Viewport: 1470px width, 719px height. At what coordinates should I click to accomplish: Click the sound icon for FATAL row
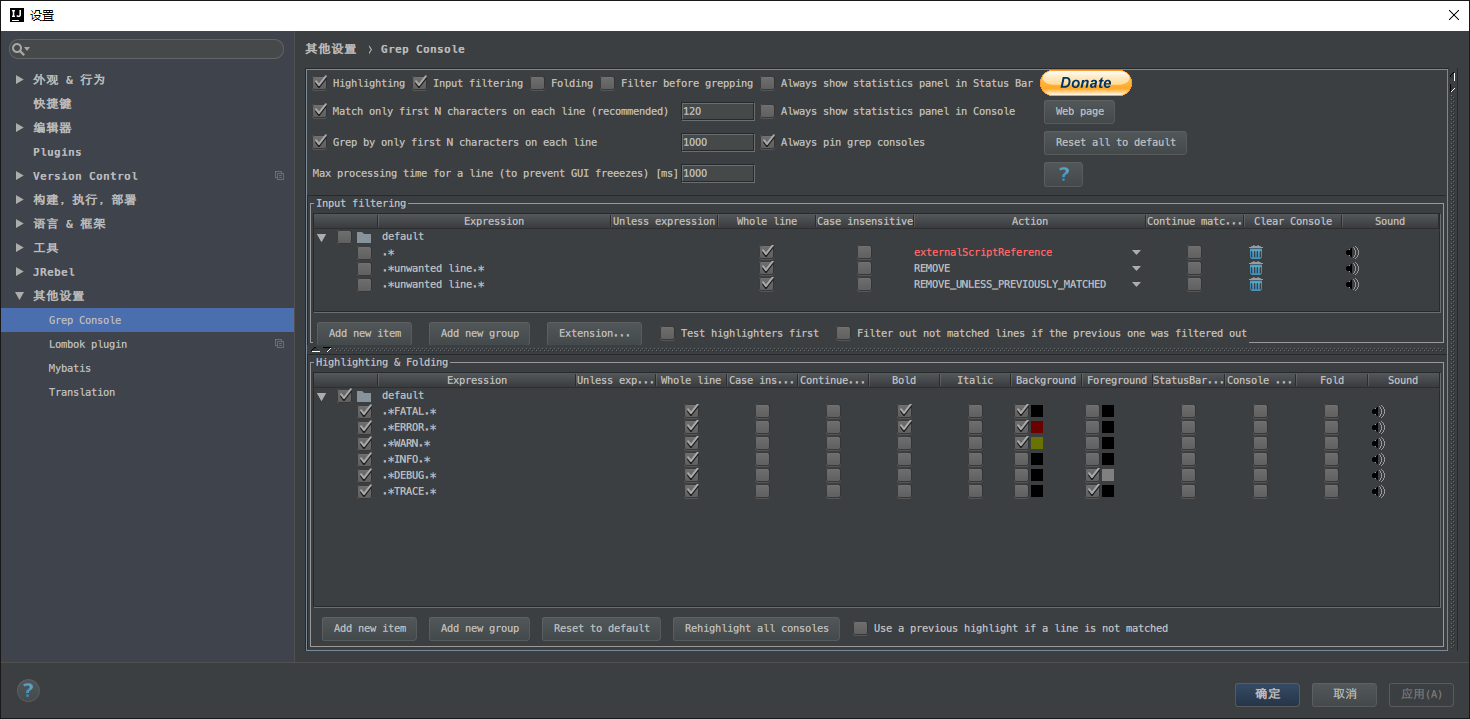(1379, 411)
